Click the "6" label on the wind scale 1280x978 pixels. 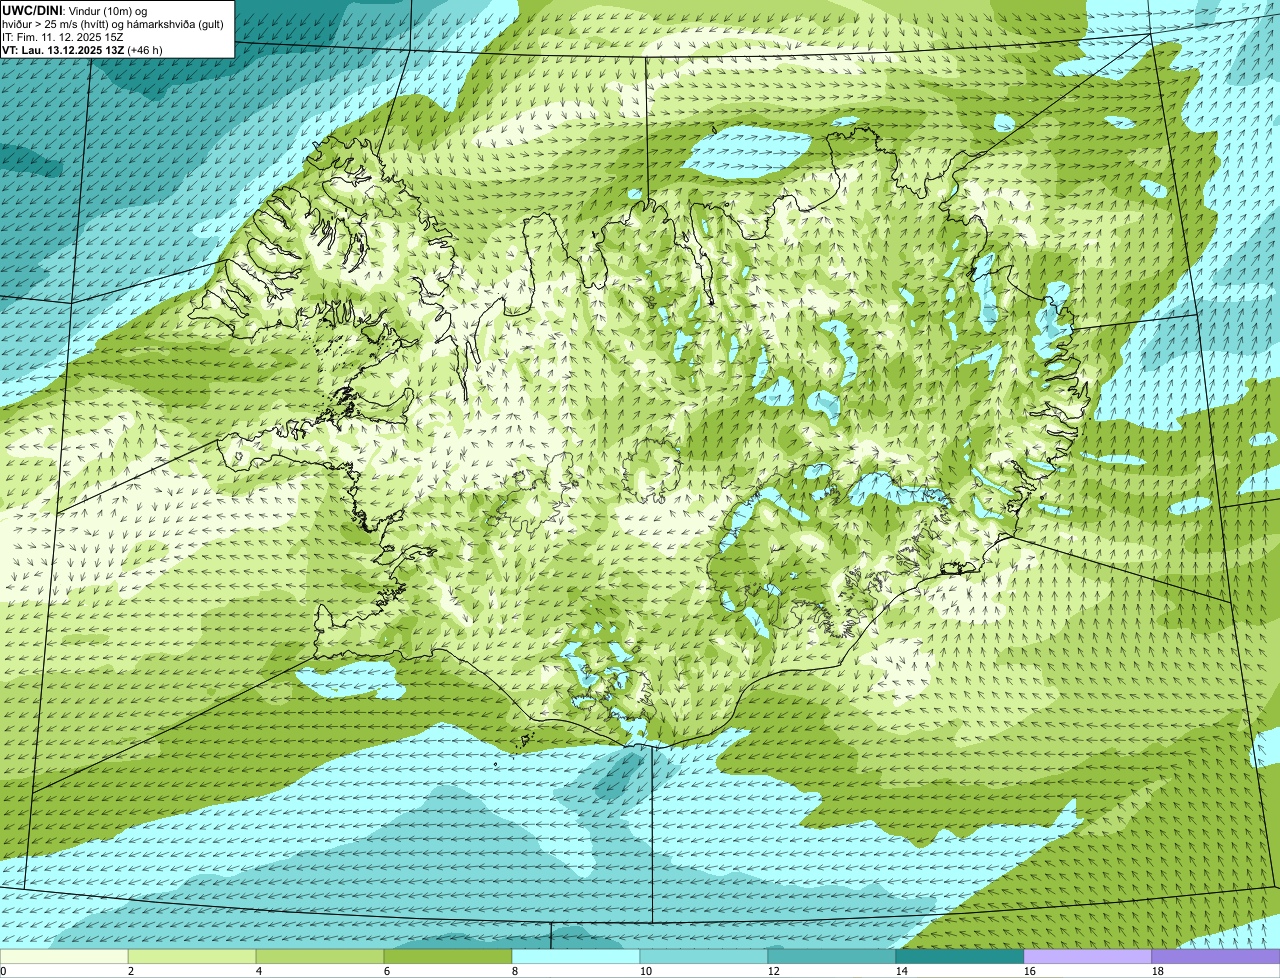coord(387,971)
